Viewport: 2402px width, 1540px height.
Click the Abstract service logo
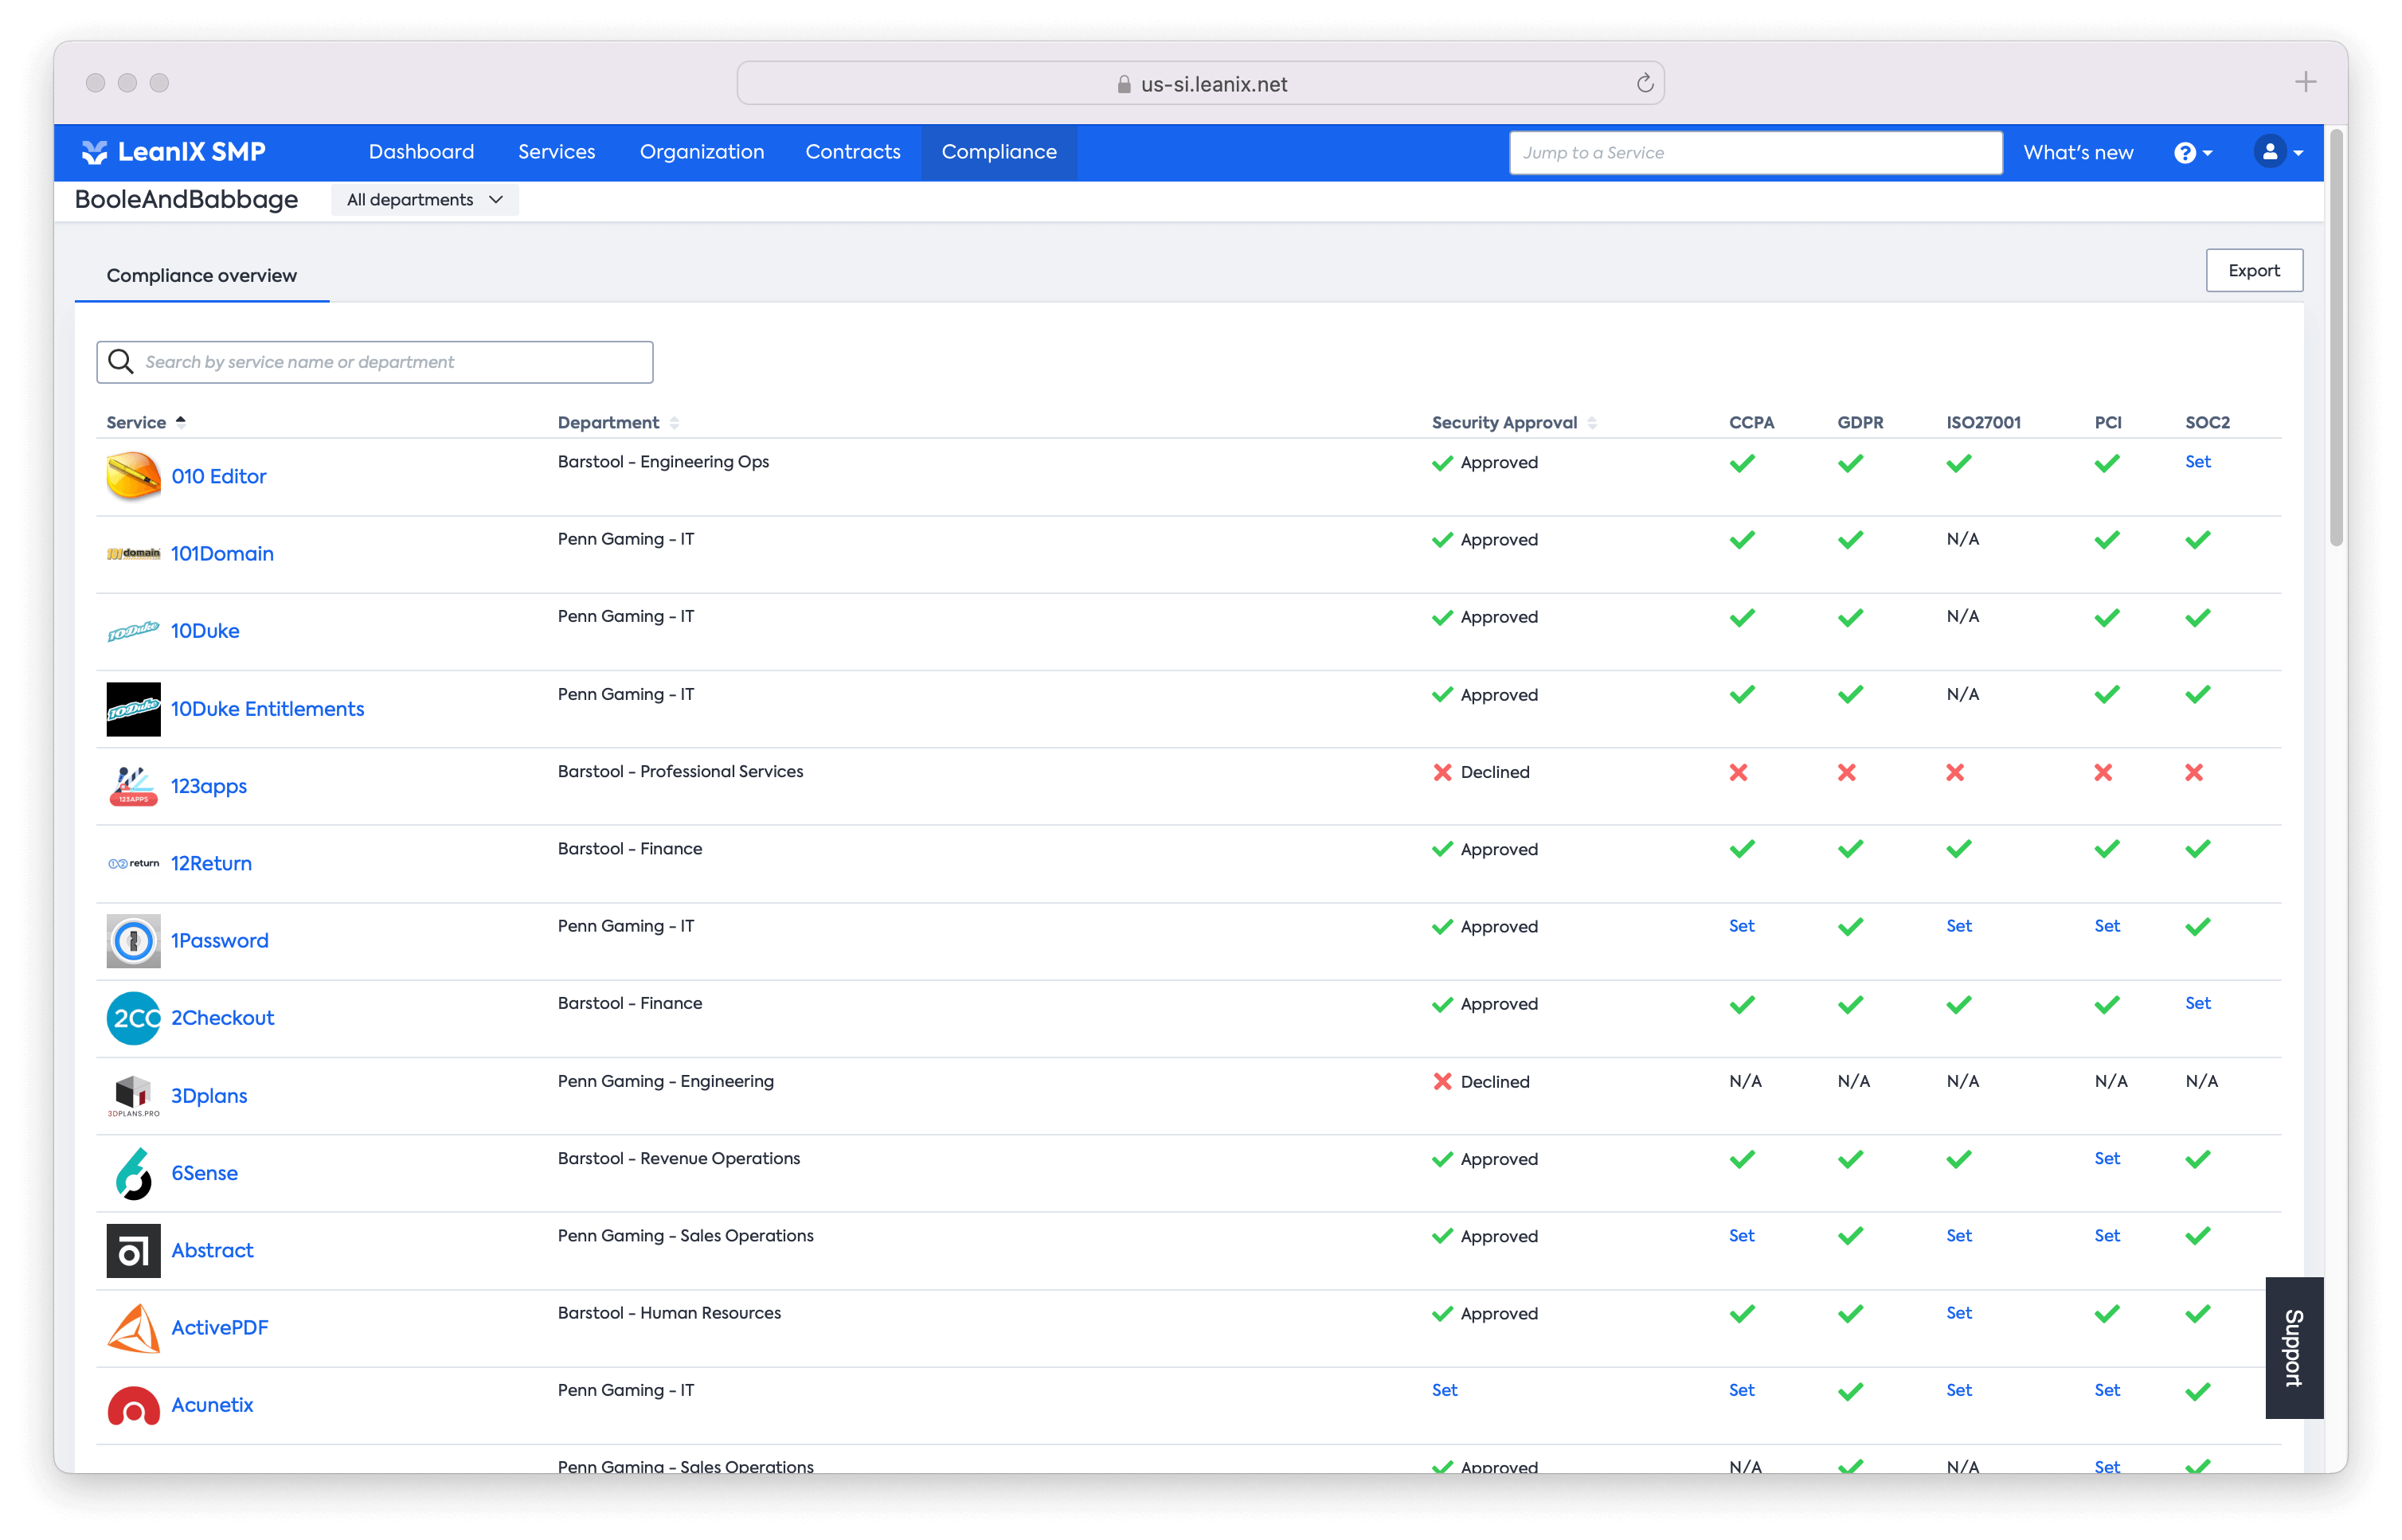pyautogui.click(x=133, y=1250)
